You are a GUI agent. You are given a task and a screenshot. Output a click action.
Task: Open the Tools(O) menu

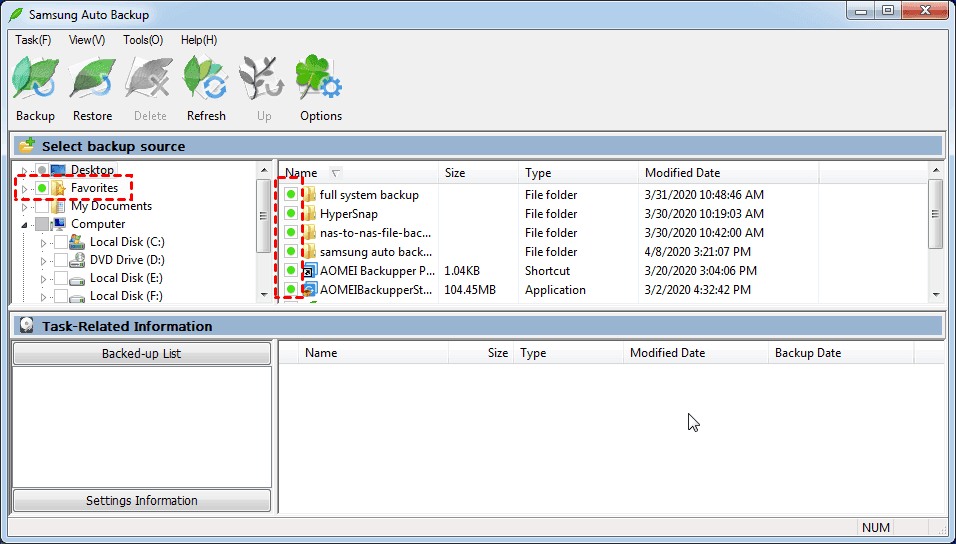(x=143, y=40)
